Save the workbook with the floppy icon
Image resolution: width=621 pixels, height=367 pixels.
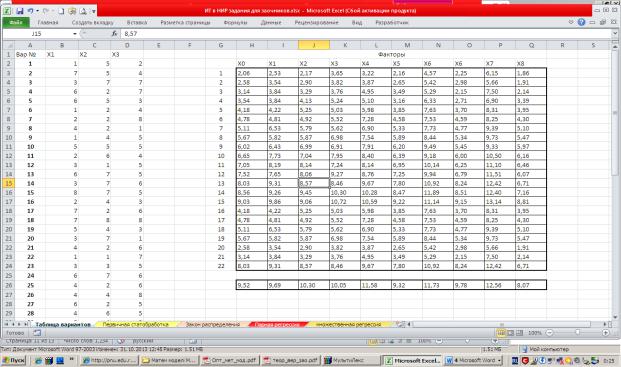20,11
